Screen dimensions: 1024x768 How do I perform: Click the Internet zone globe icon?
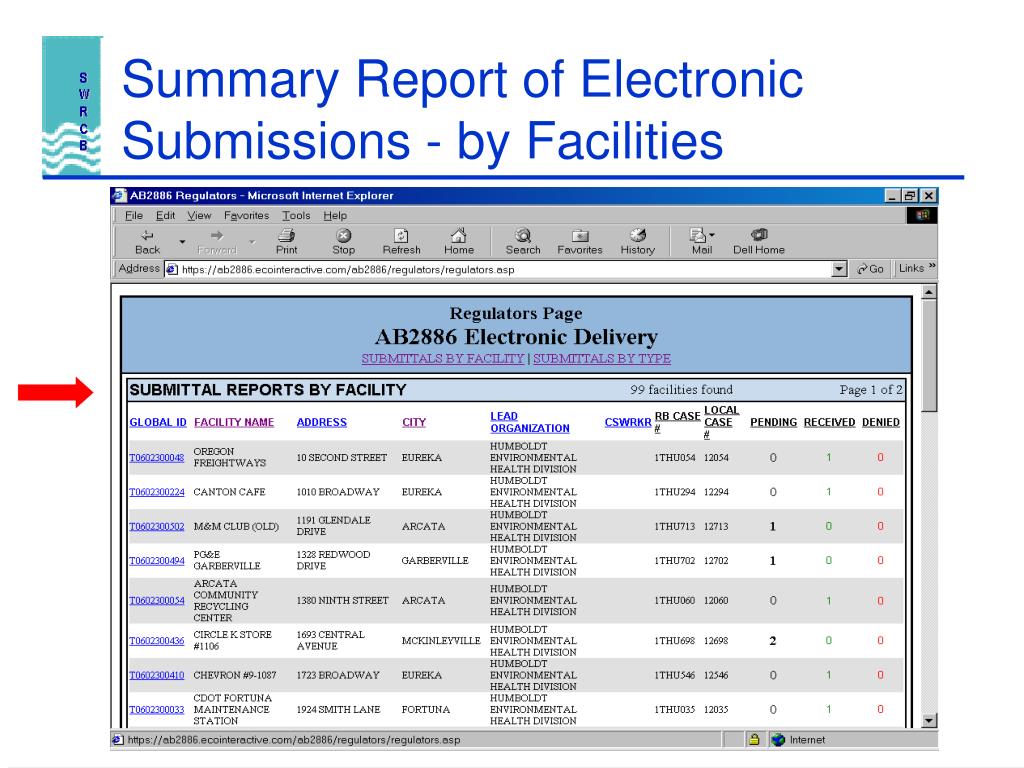click(x=778, y=739)
